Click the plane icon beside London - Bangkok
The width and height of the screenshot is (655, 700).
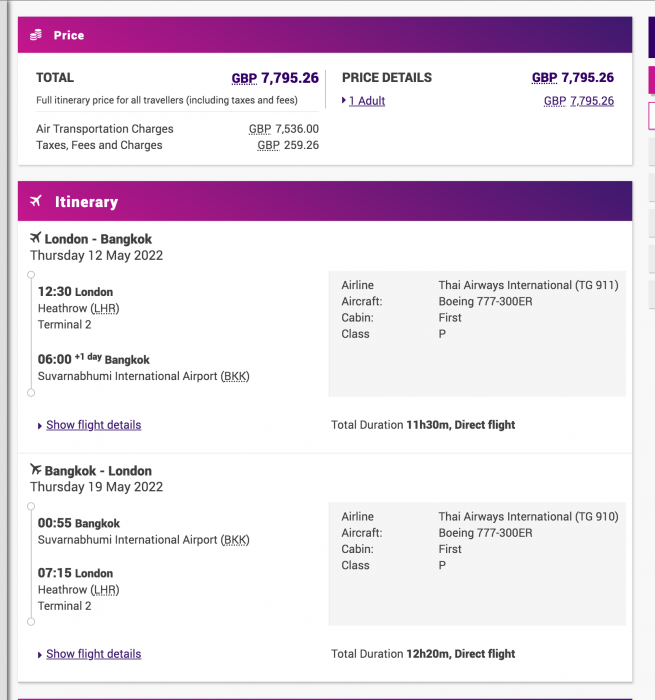click(36, 238)
